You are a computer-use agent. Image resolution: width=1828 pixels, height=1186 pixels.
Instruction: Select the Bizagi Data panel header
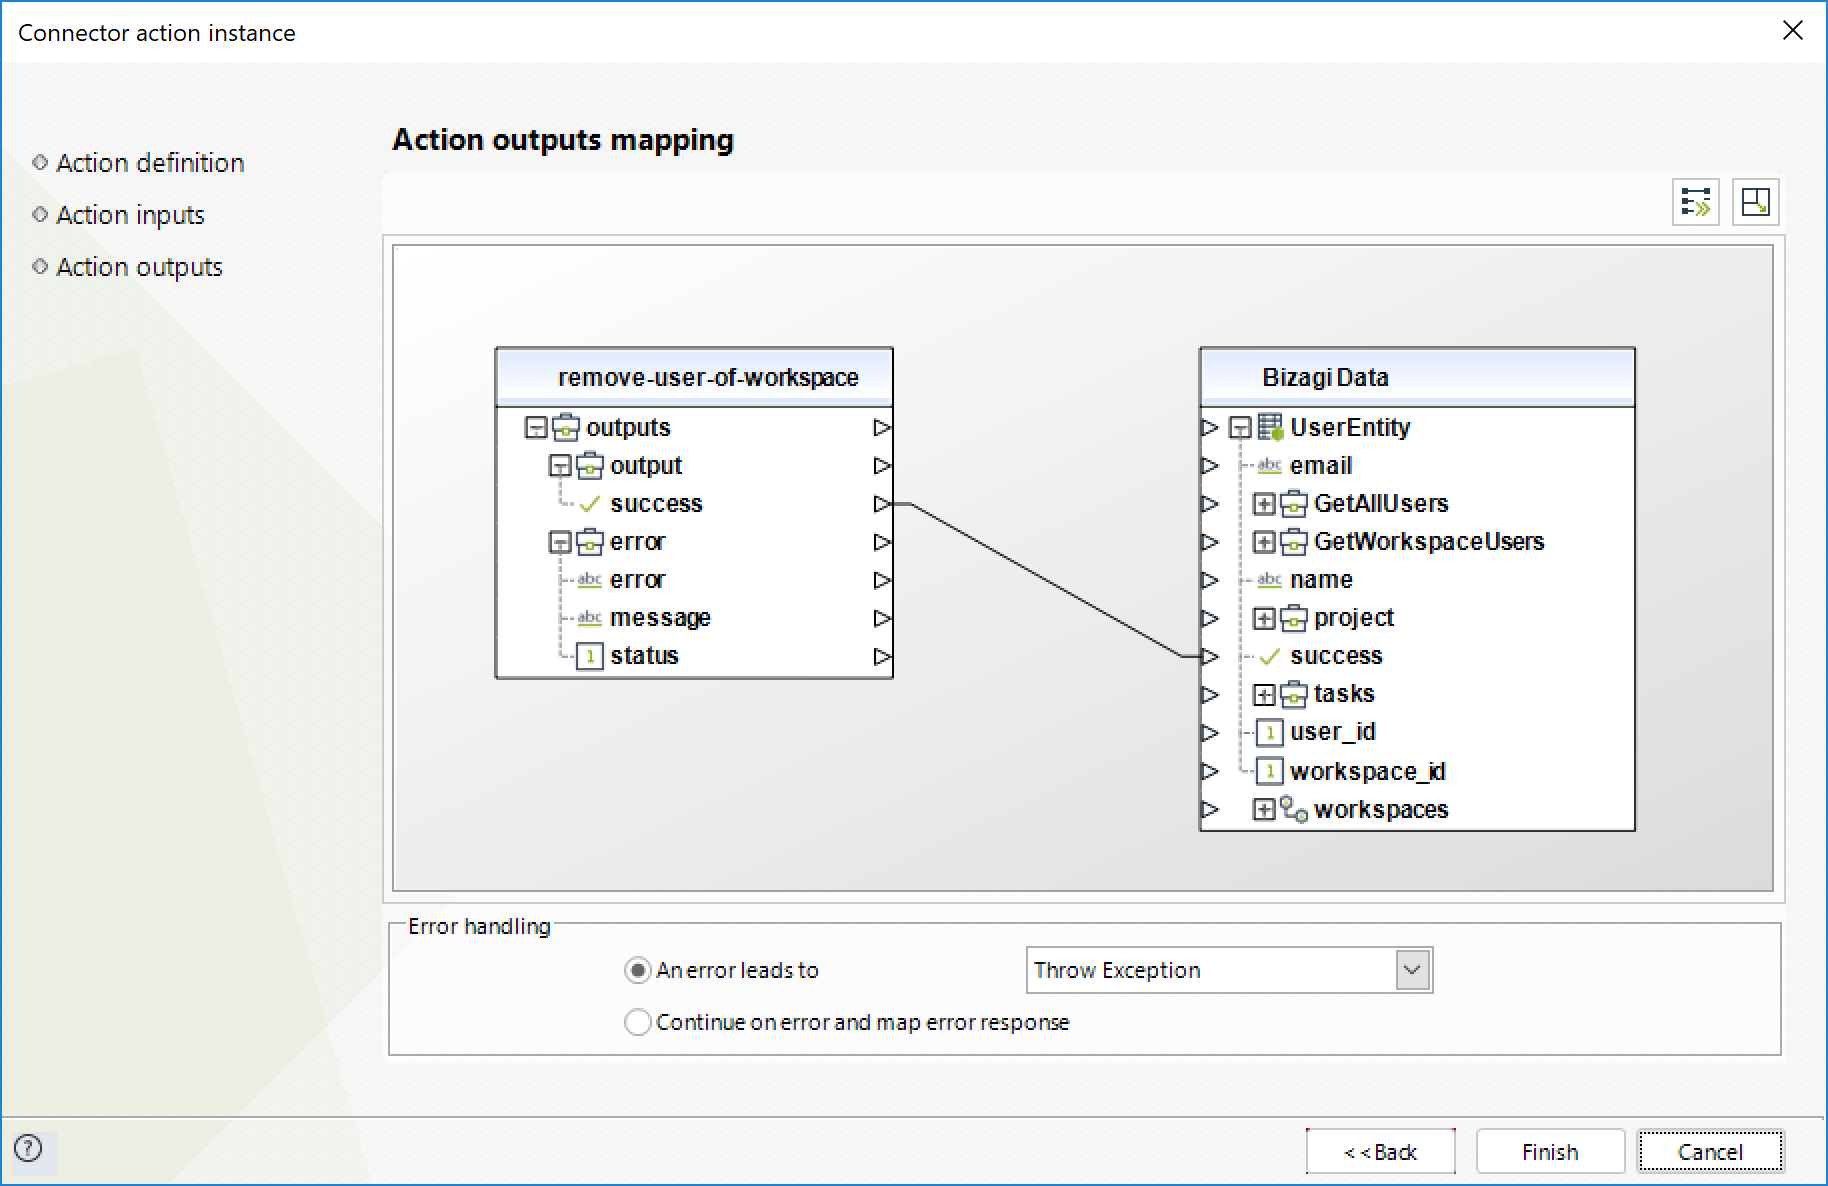[1417, 377]
